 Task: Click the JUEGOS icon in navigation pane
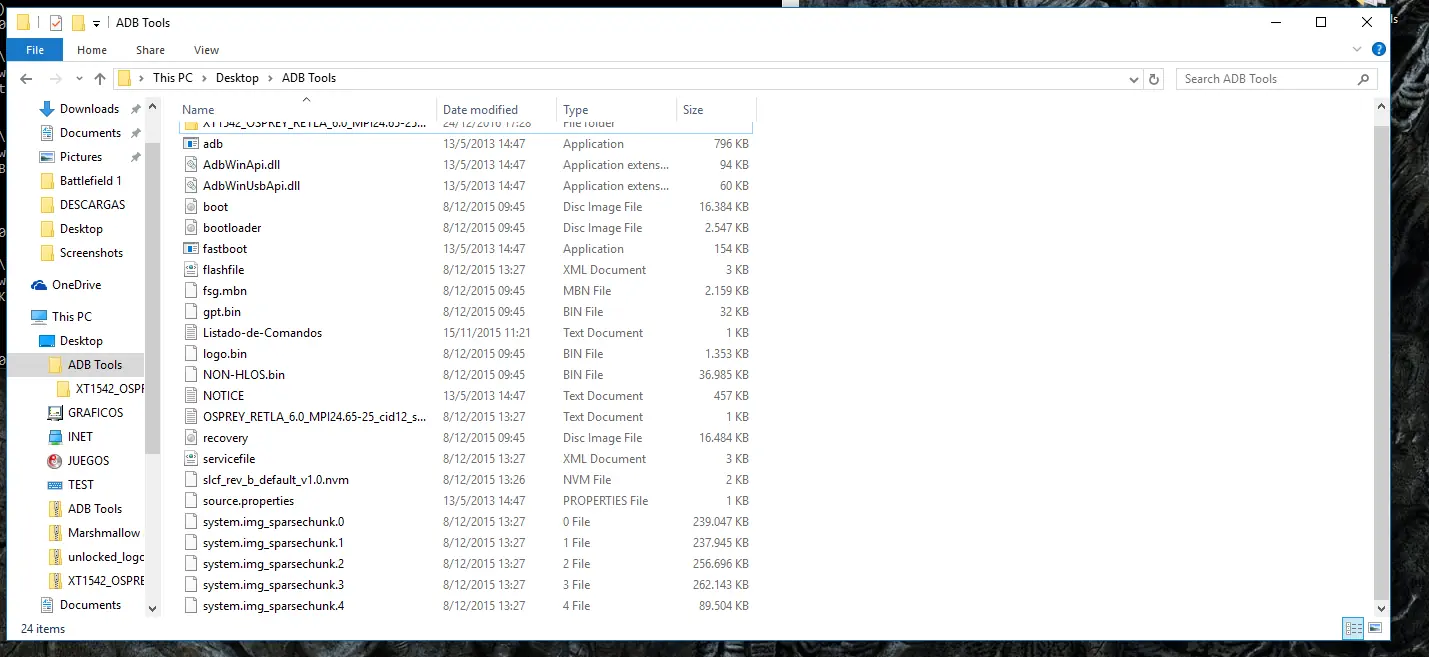pyautogui.click(x=56, y=461)
